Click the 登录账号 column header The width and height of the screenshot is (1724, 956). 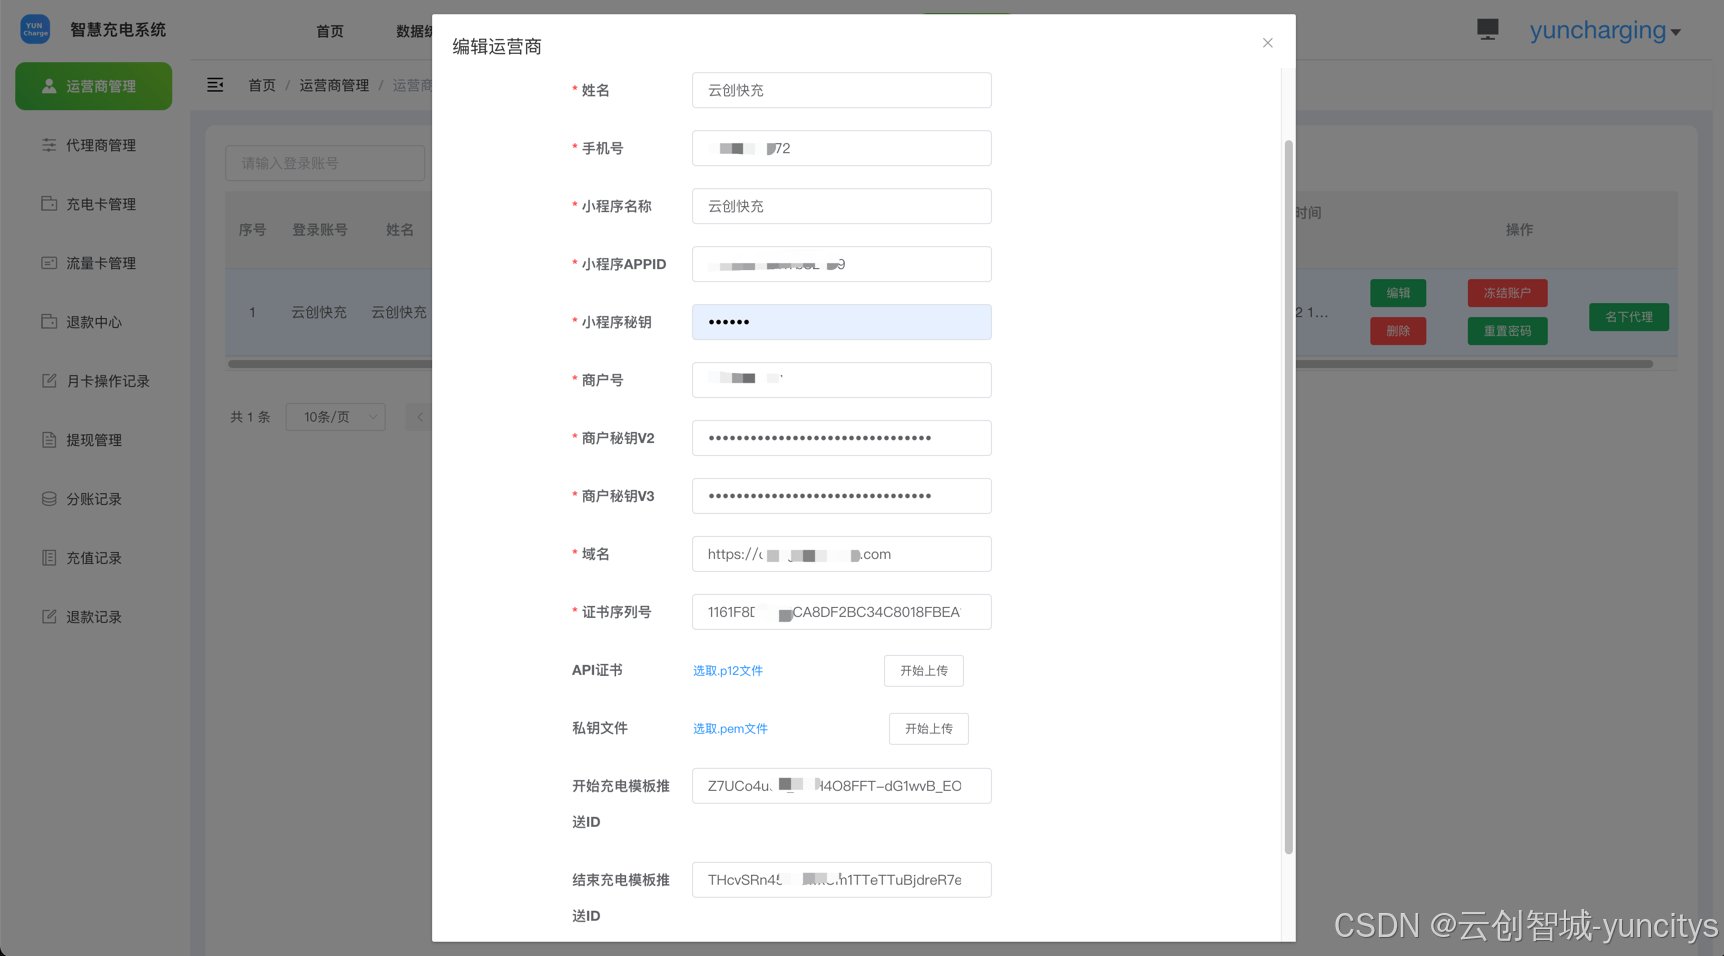coord(320,230)
